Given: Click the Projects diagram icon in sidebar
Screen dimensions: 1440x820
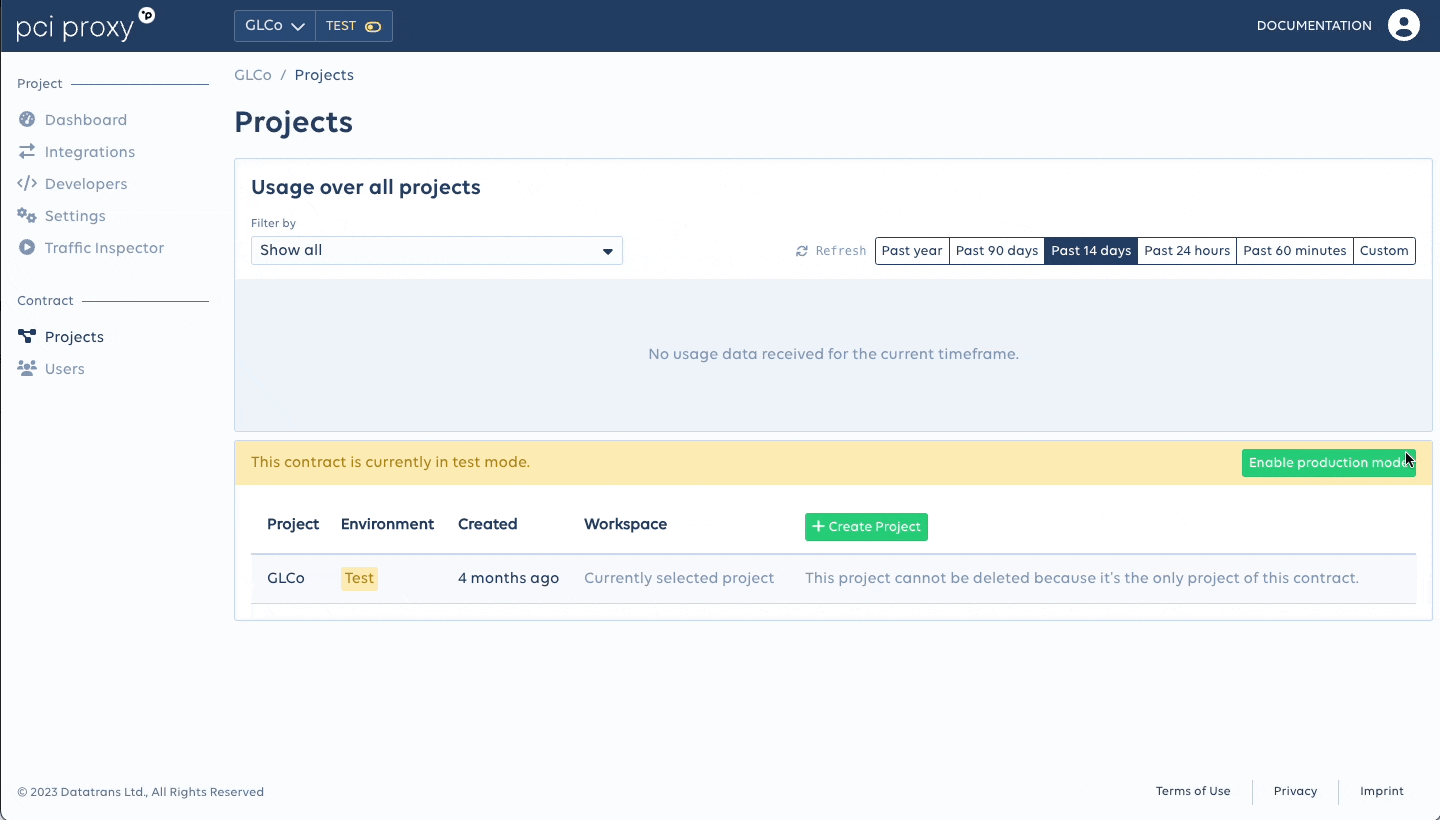Looking at the screenshot, I should [x=27, y=337].
